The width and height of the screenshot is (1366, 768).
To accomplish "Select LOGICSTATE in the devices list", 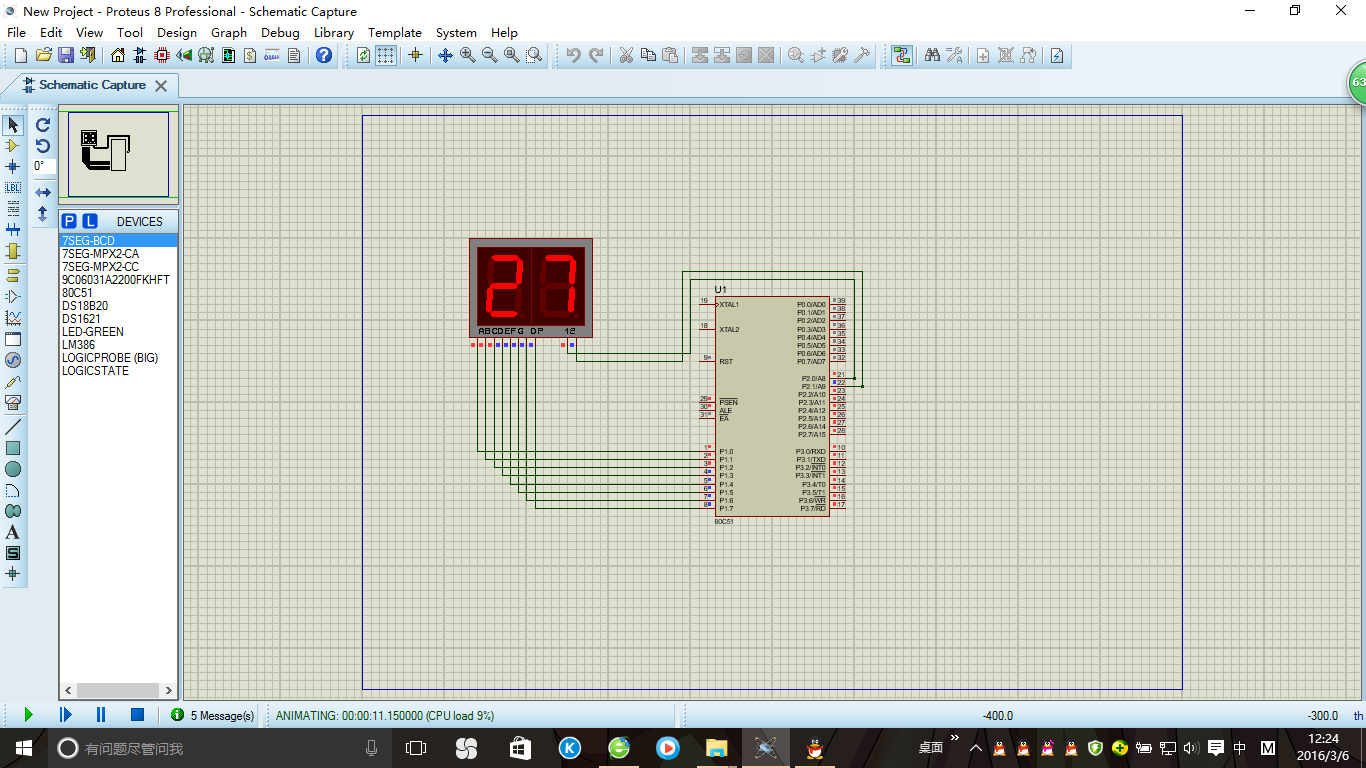I will pyautogui.click(x=95, y=371).
